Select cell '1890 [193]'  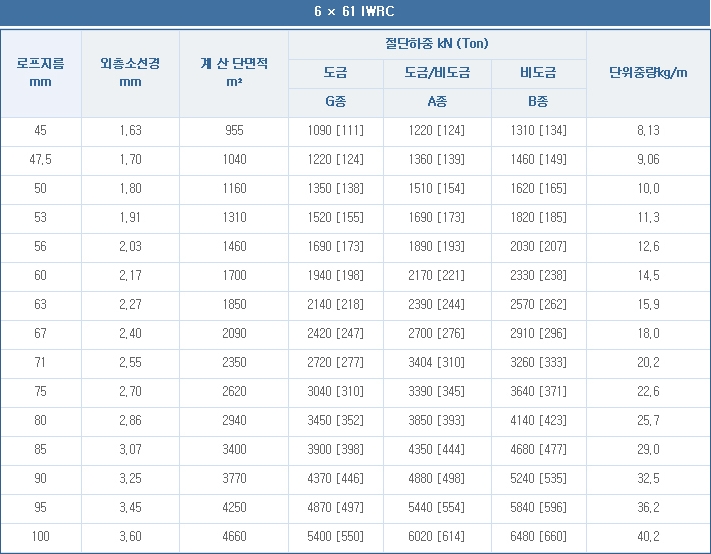(x=437, y=247)
